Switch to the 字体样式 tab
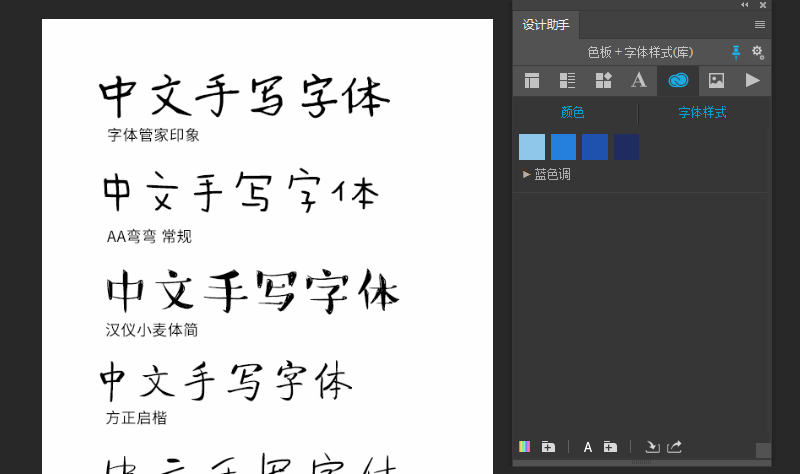This screenshot has height=474, width=800. [x=702, y=112]
